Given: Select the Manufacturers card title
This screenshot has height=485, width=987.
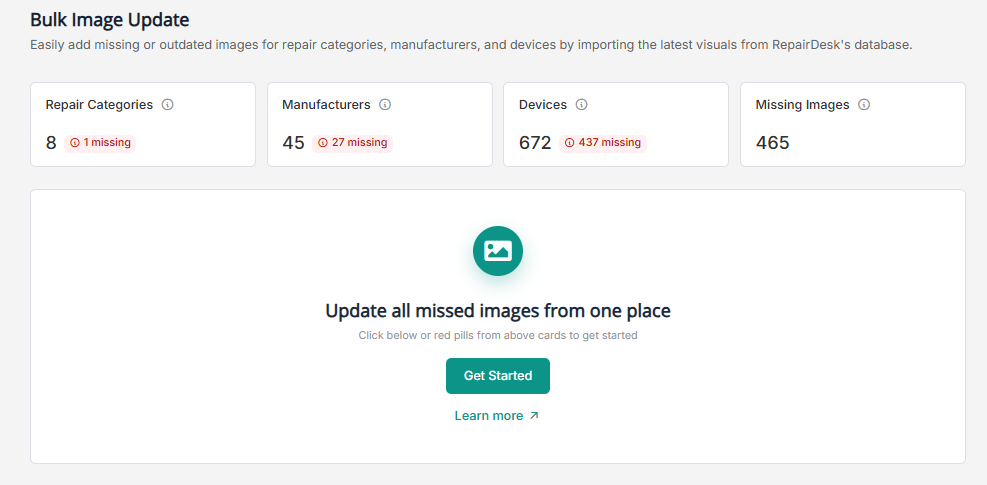Looking at the screenshot, I should click(x=326, y=105).
